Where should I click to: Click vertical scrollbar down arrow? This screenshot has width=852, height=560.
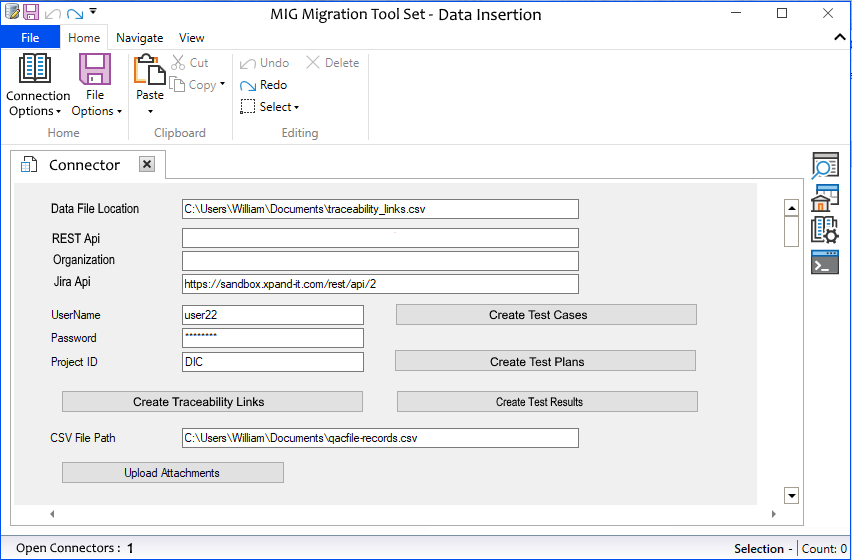[792, 495]
